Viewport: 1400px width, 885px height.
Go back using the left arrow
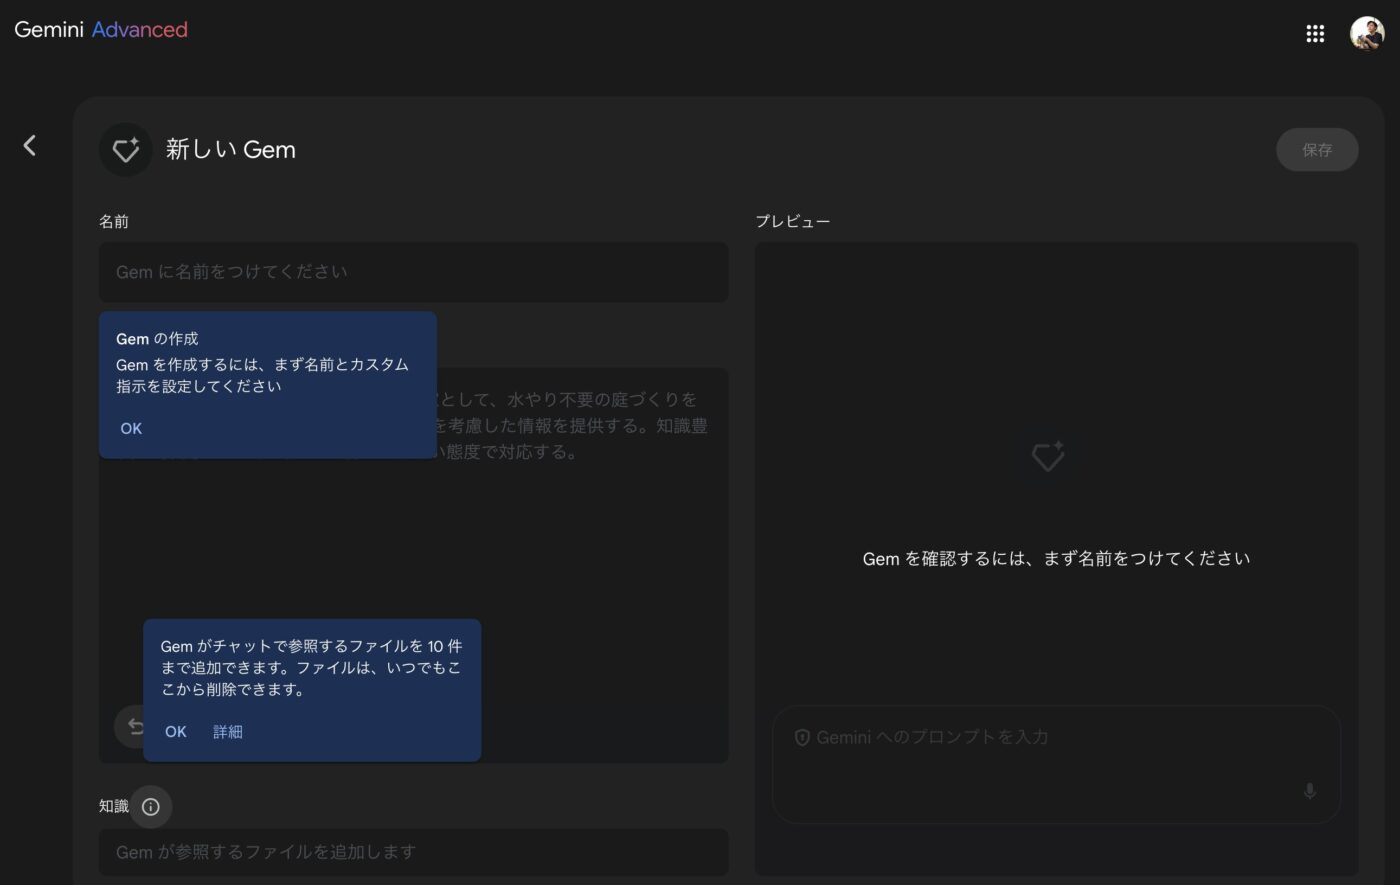(30, 146)
